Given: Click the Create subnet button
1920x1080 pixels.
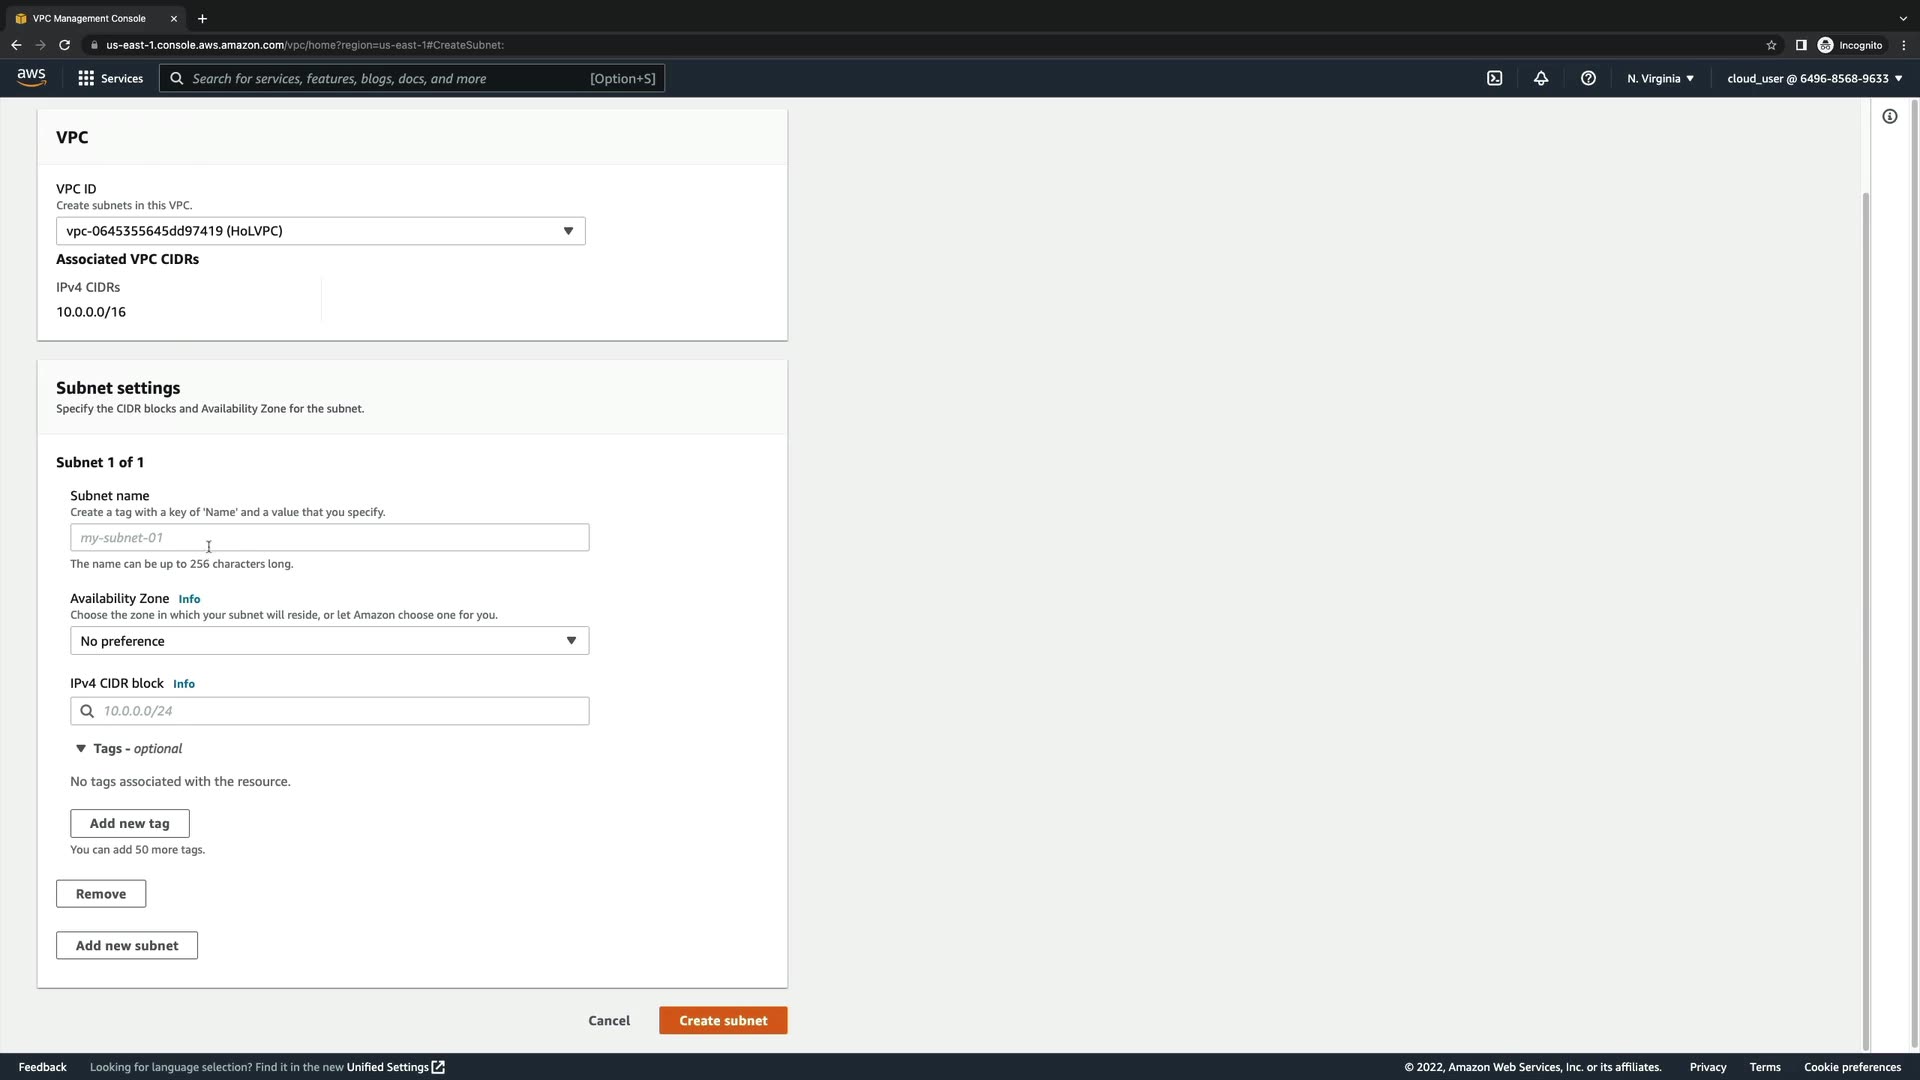Looking at the screenshot, I should point(723,1020).
